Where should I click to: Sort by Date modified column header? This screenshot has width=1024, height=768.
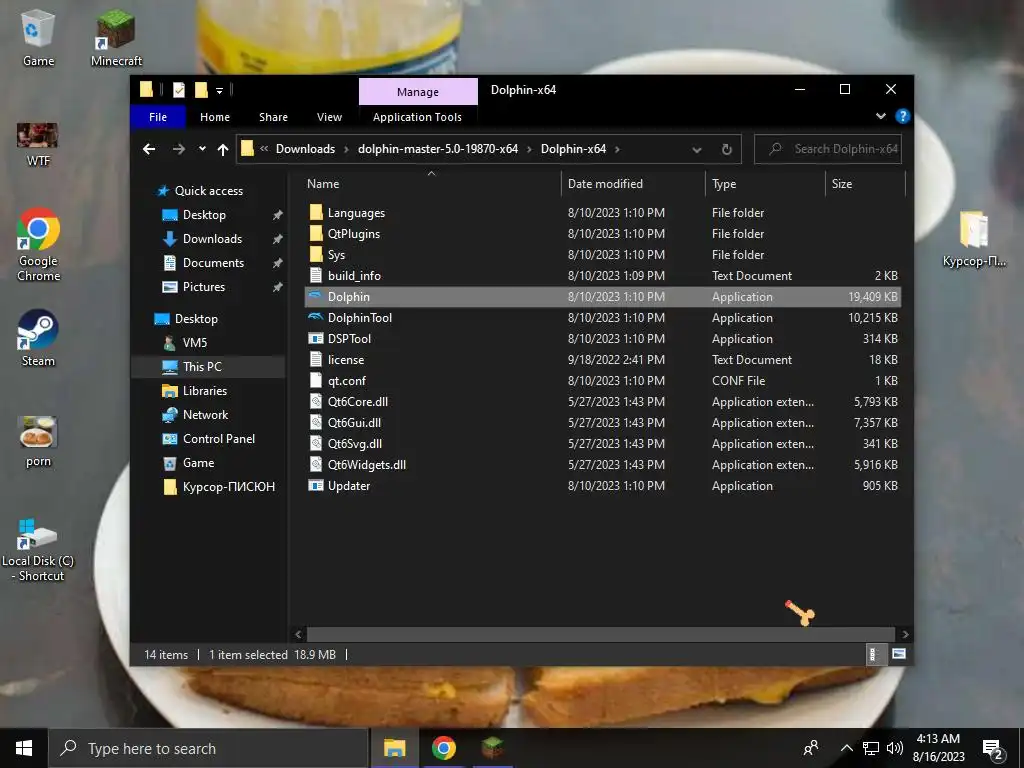tap(633, 184)
